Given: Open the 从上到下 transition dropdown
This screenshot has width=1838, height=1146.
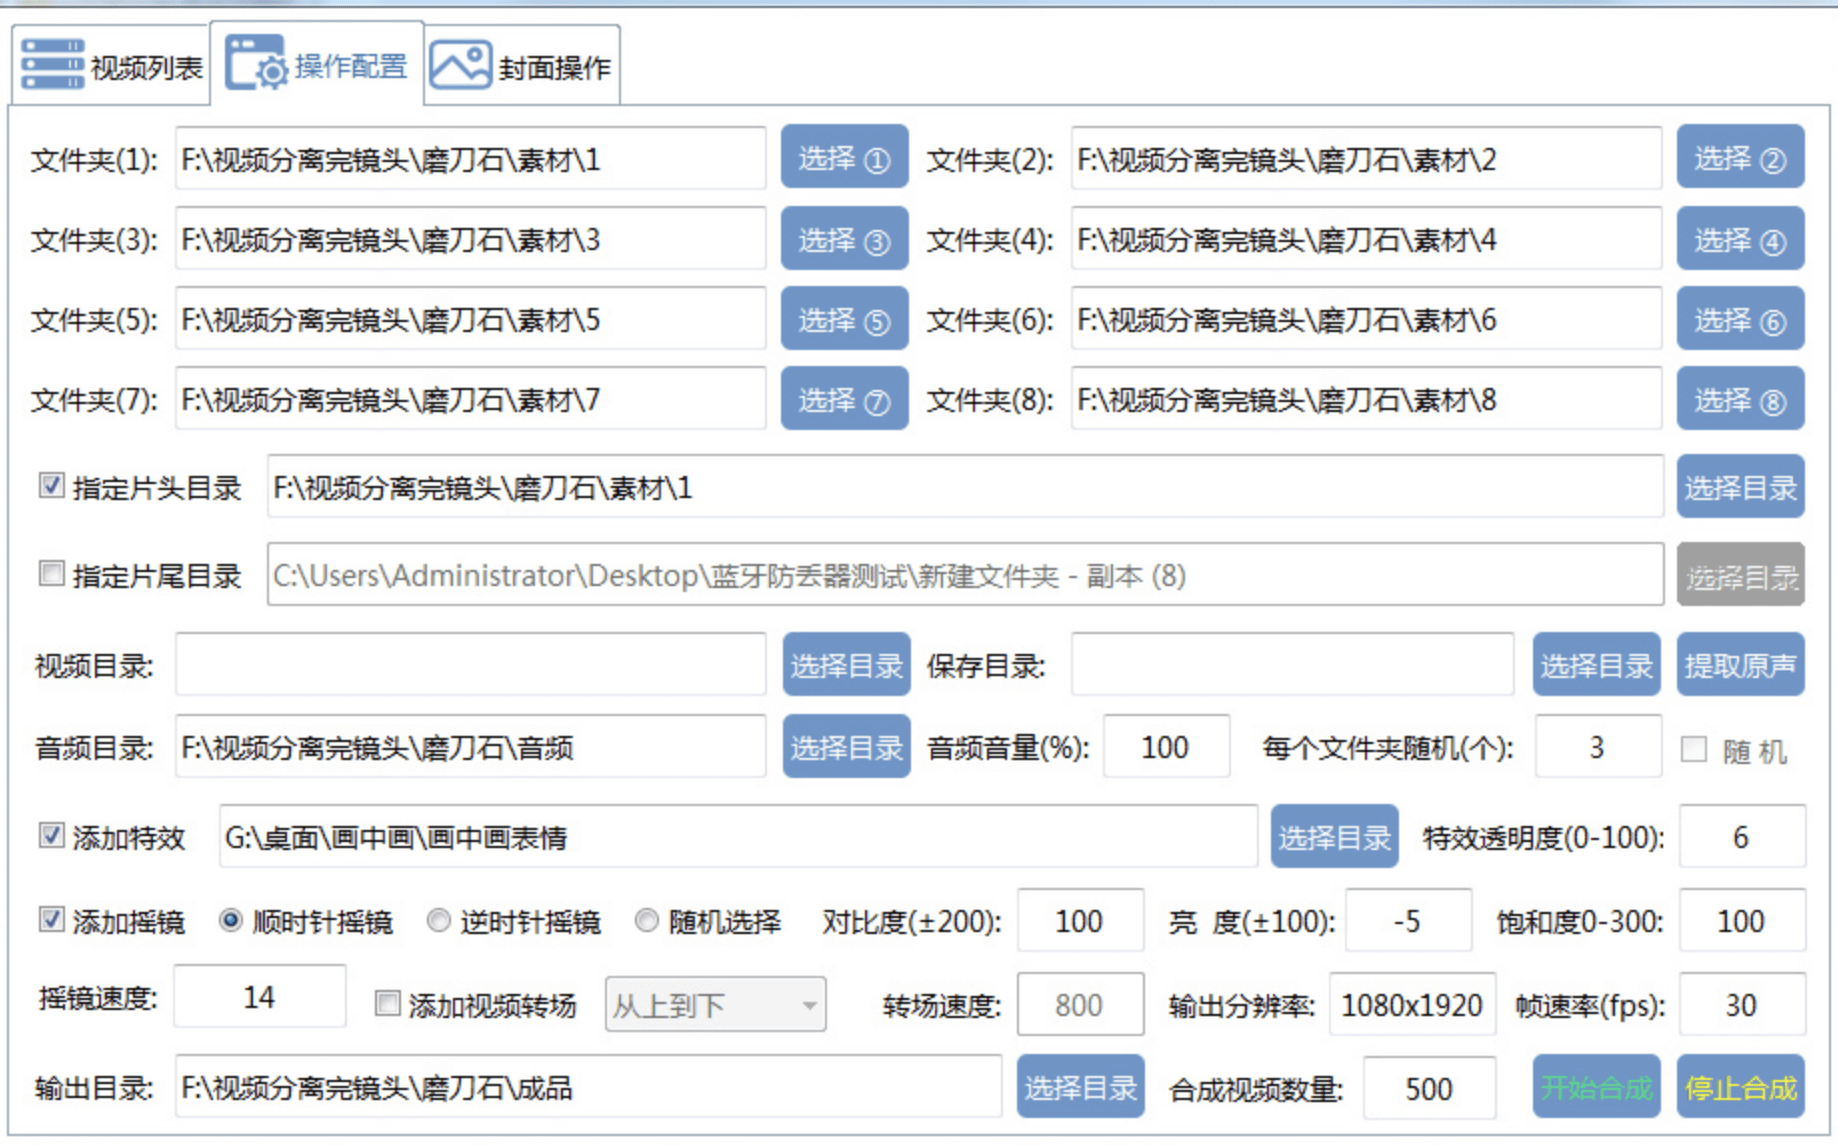Looking at the screenshot, I should click(715, 1004).
